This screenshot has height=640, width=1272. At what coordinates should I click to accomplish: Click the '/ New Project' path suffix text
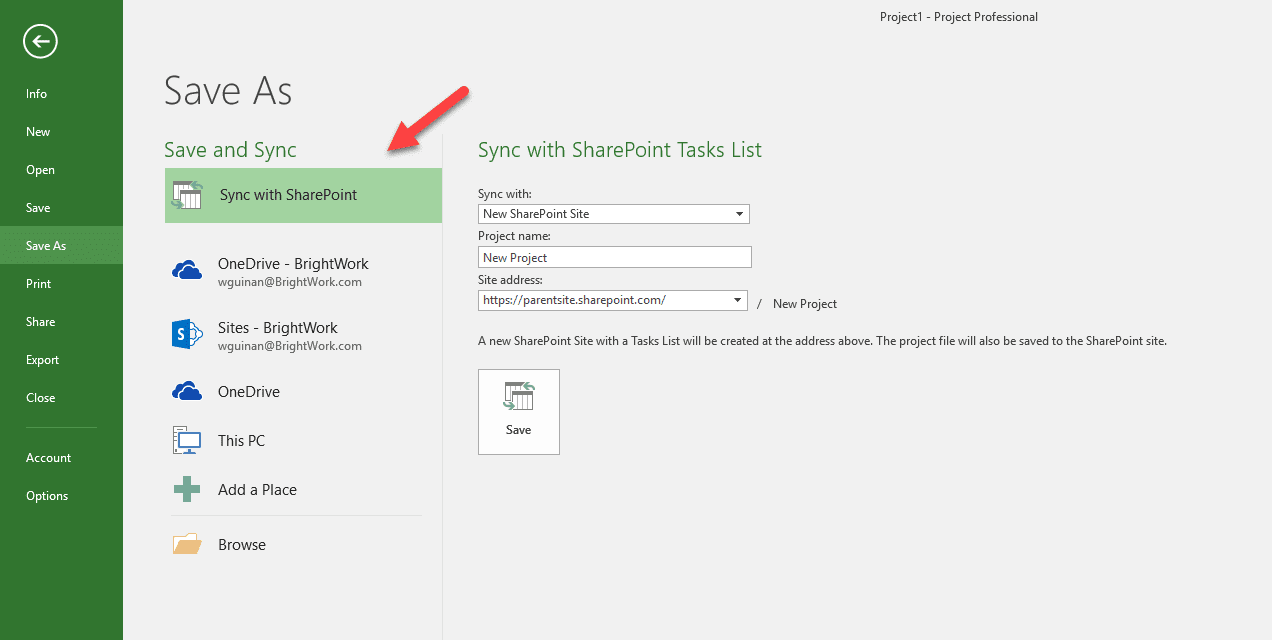pos(797,304)
